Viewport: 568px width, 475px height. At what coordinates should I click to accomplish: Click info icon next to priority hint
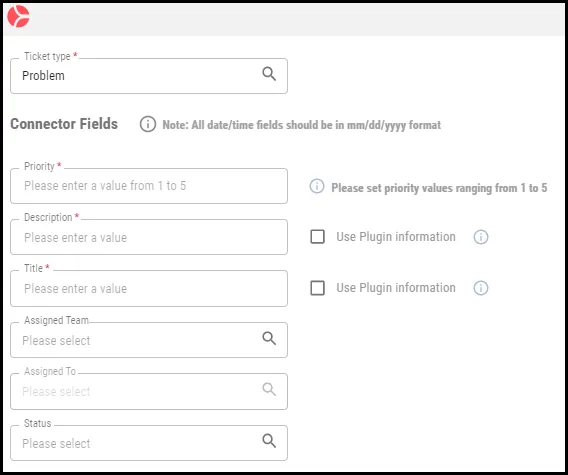[317, 187]
